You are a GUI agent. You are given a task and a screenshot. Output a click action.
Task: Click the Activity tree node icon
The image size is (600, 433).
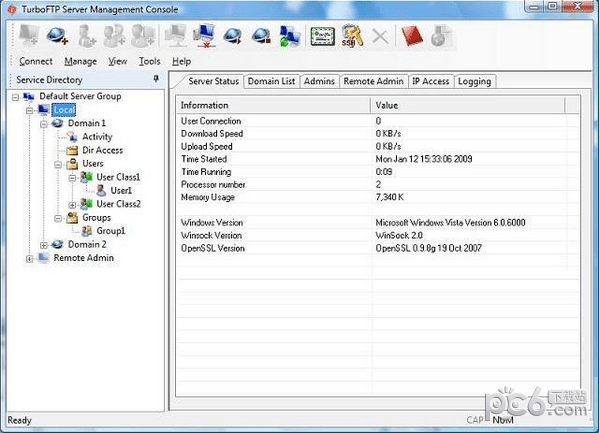point(72,137)
